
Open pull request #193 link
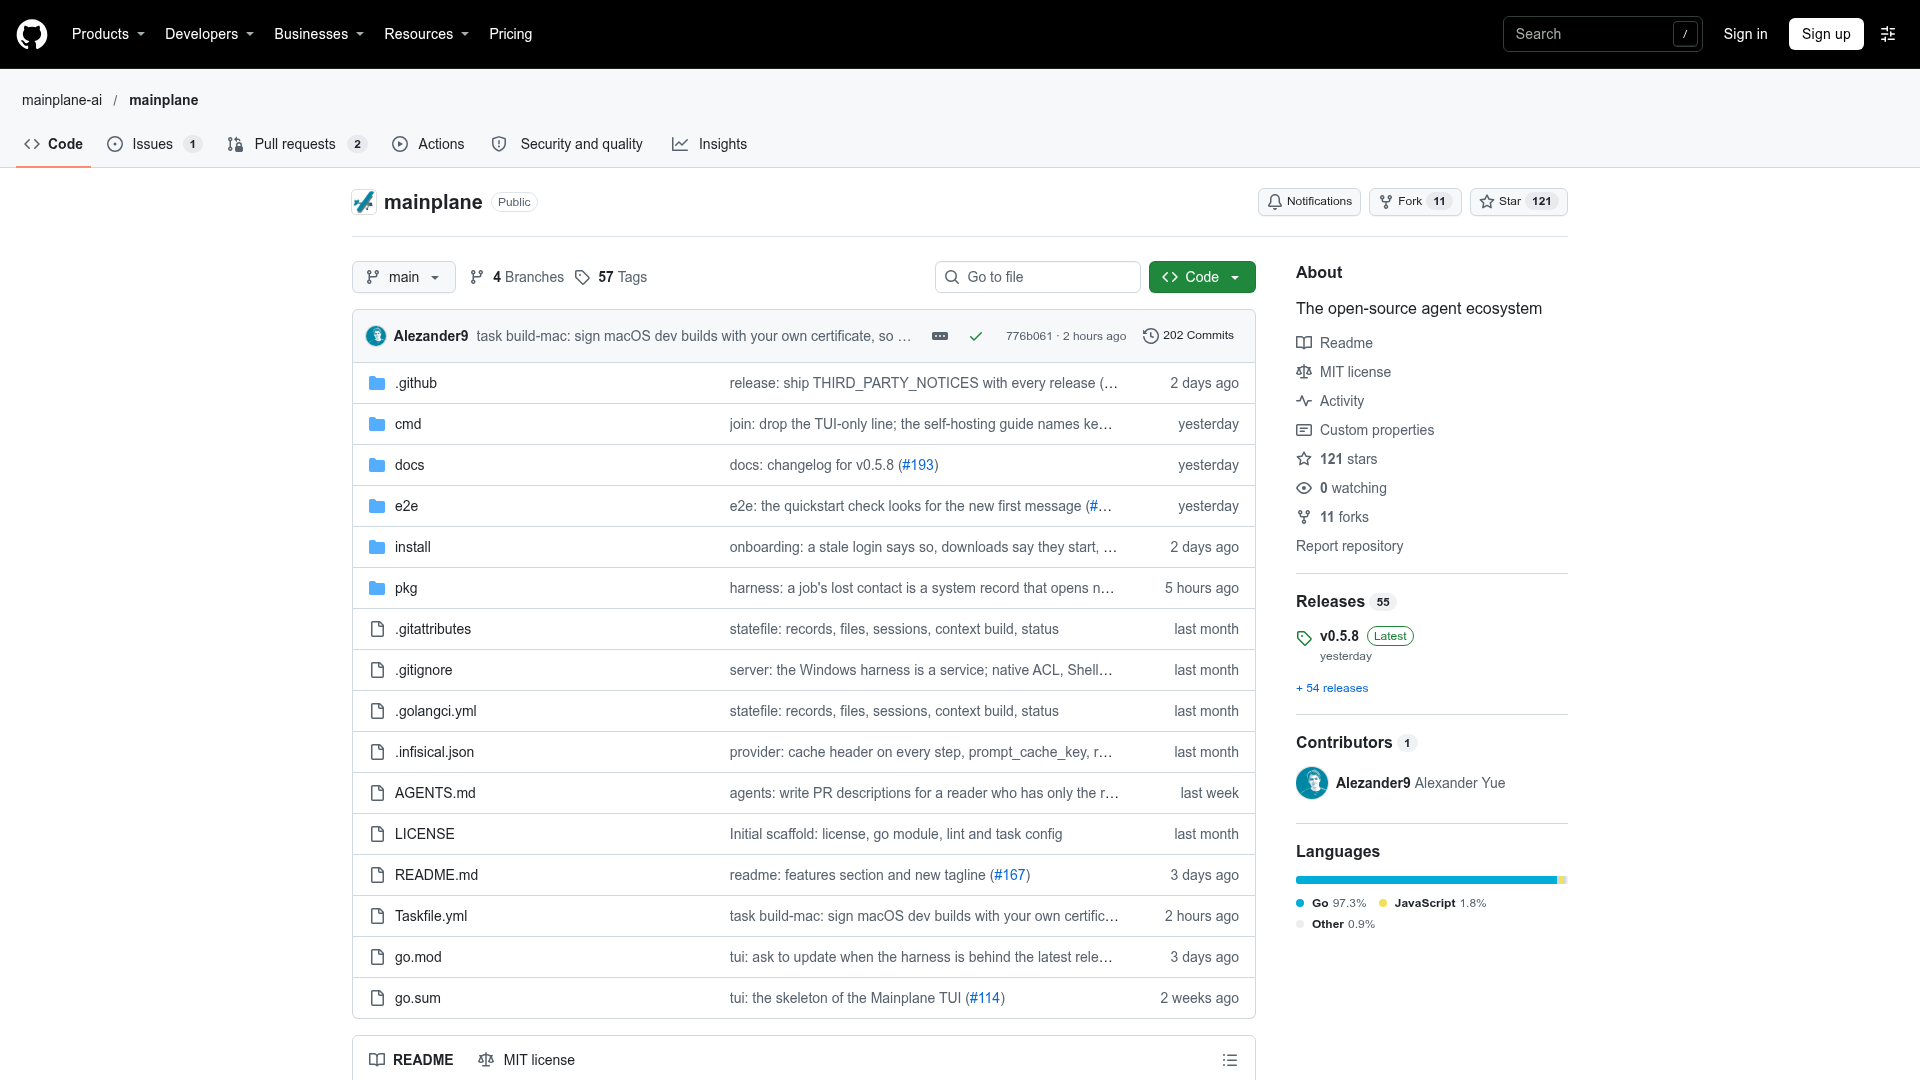click(918, 465)
